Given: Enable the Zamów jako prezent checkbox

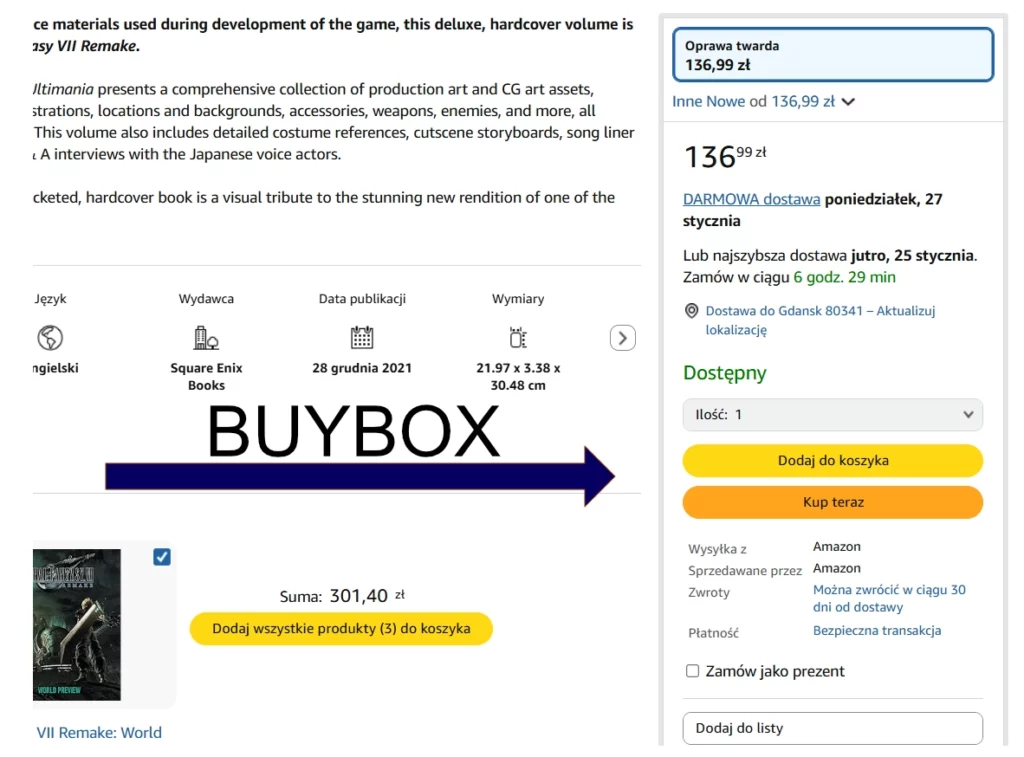Looking at the screenshot, I should point(692,671).
